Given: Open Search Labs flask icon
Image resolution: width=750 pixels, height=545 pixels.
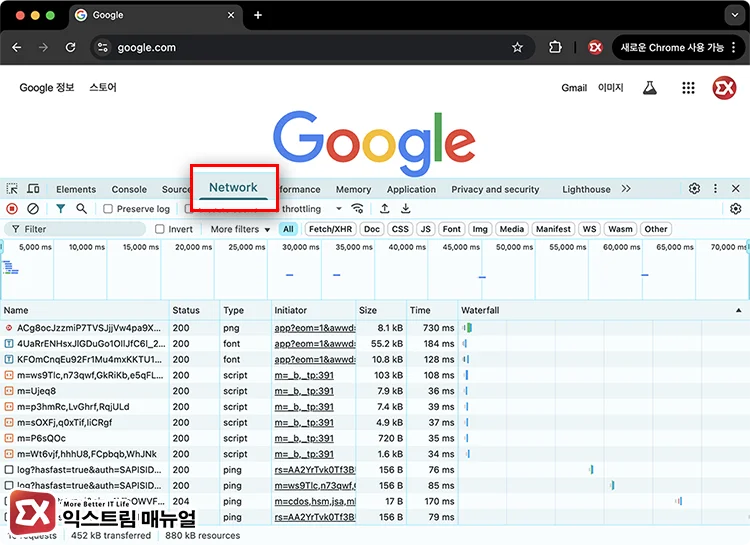Looking at the screenshot, I should click(x=650, y=88).
